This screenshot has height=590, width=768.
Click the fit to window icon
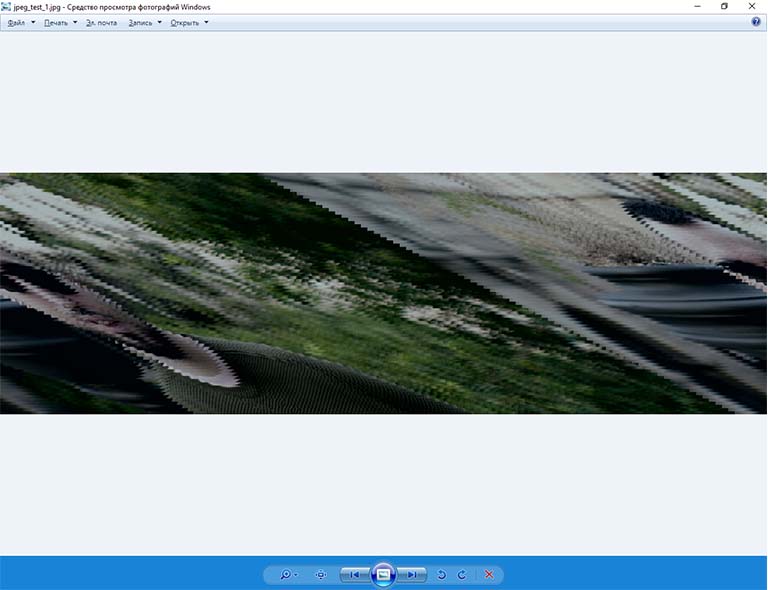[x=321, y=575]
